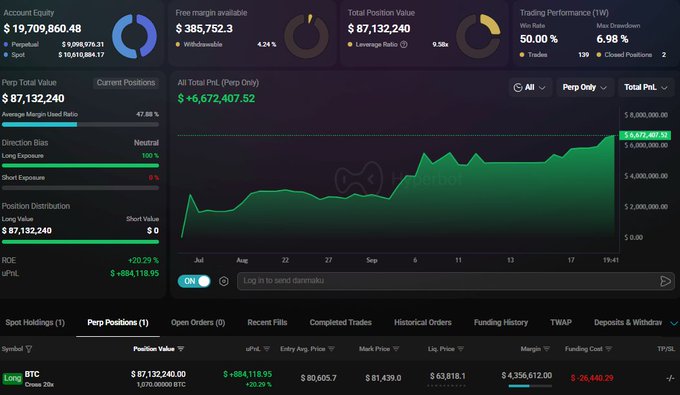
Task: Click the BTC margin usage bar
Action: coord(530,386)
